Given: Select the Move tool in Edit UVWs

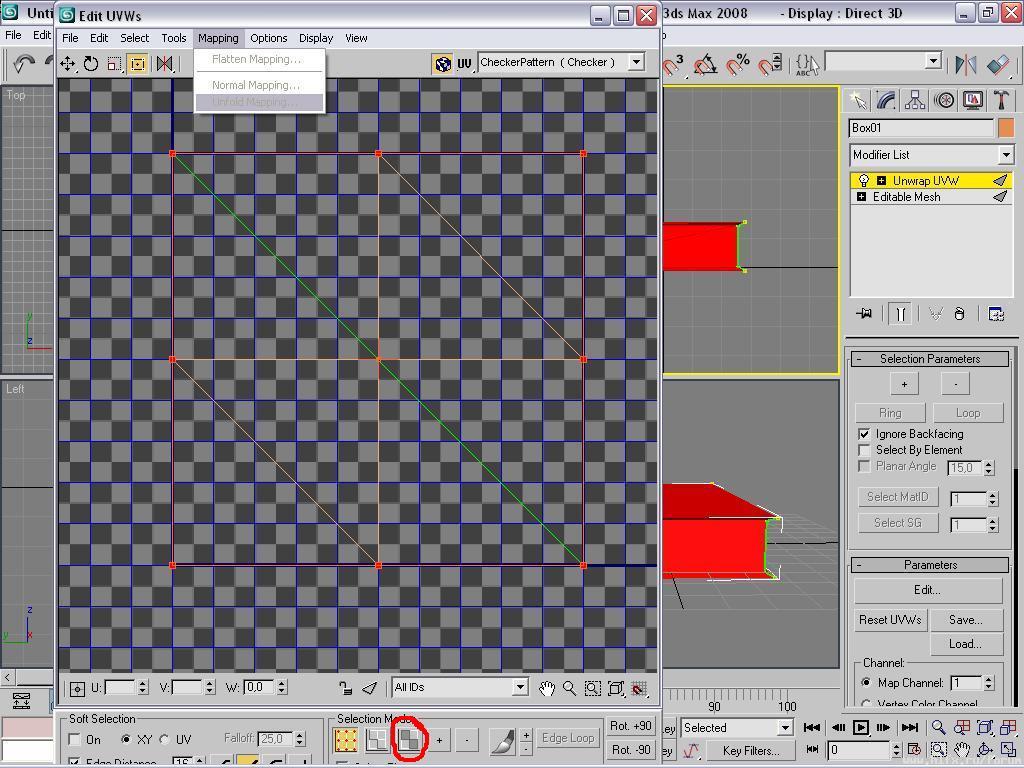Looking at the screenshot, I should point(67,64).
